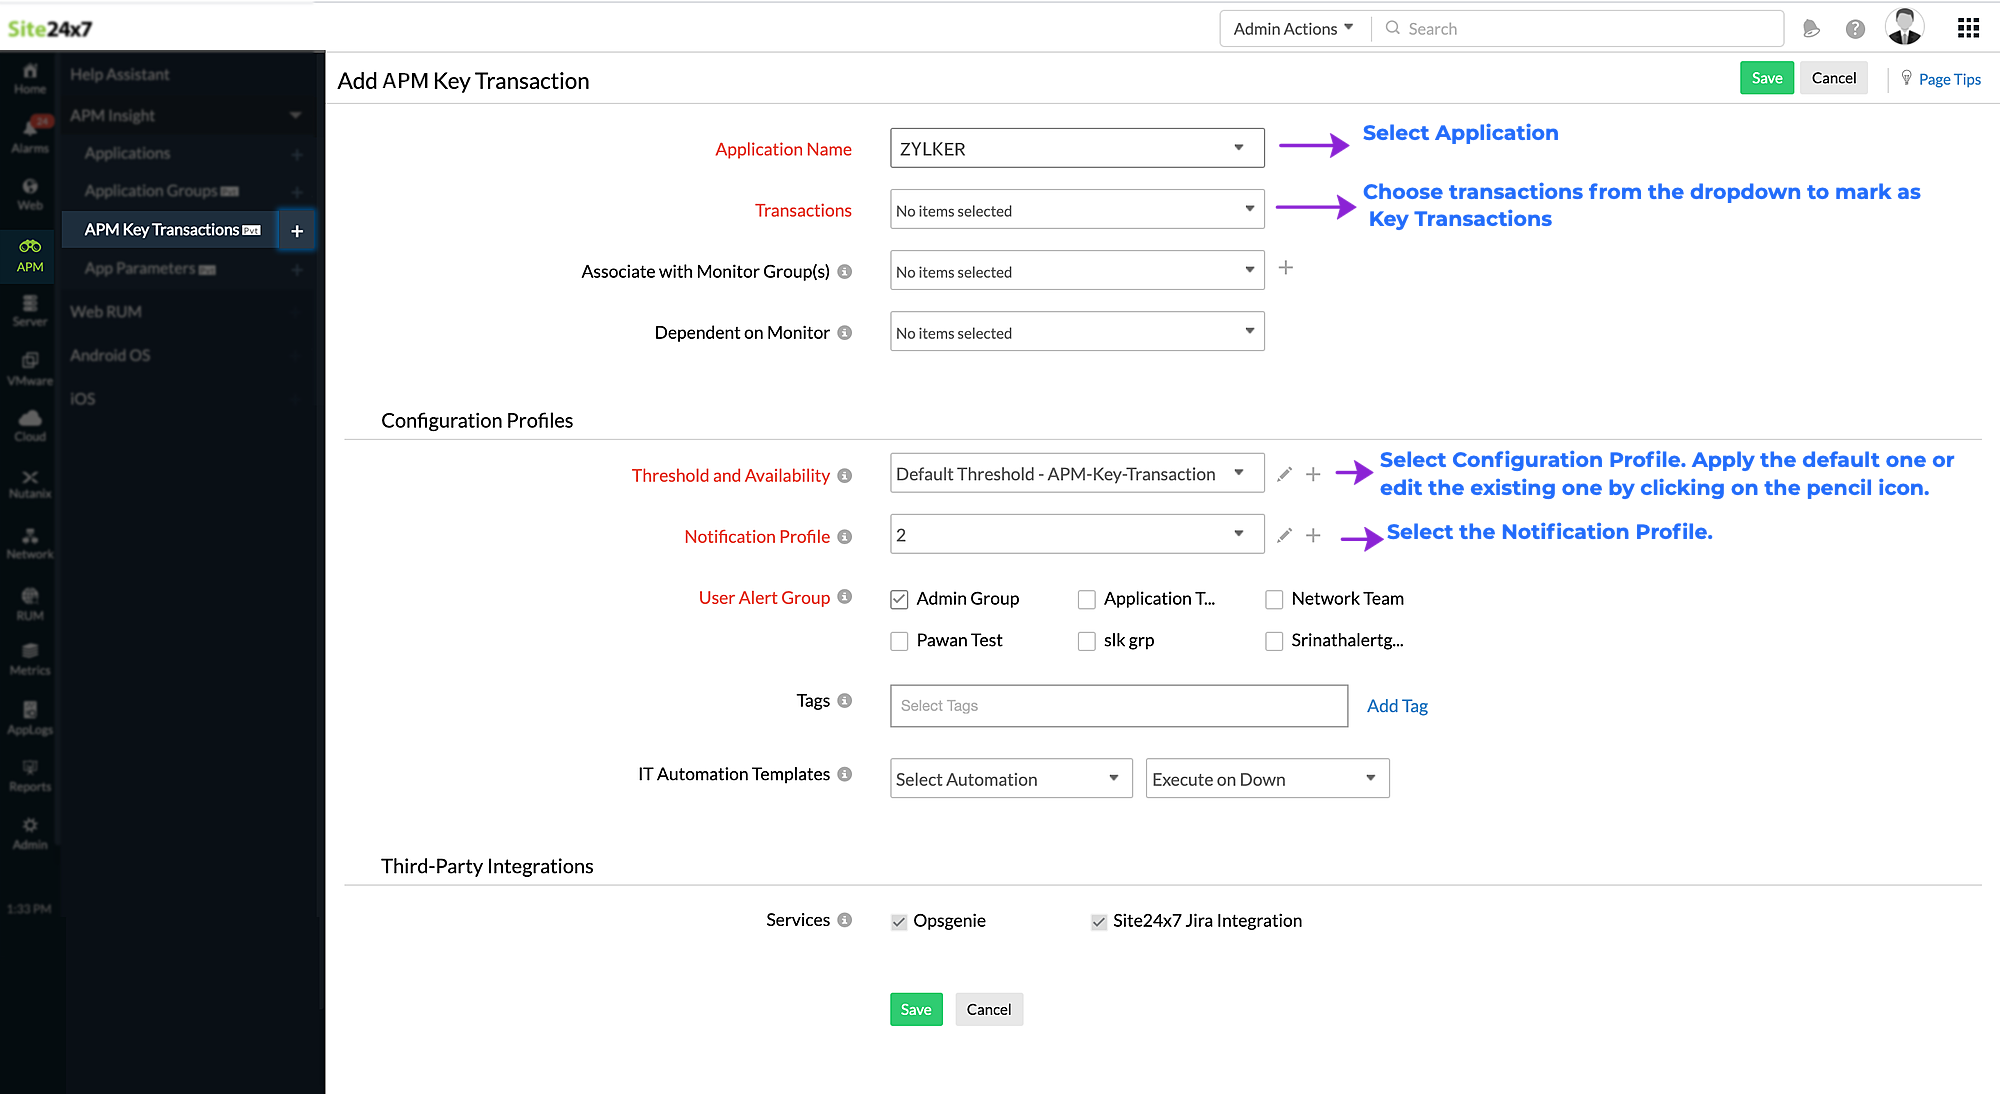Click into the Select Tags field
Image resolution: width=2000 pixels, height=1094 pixels.
pyautogui.click(x=1118, y=706)
